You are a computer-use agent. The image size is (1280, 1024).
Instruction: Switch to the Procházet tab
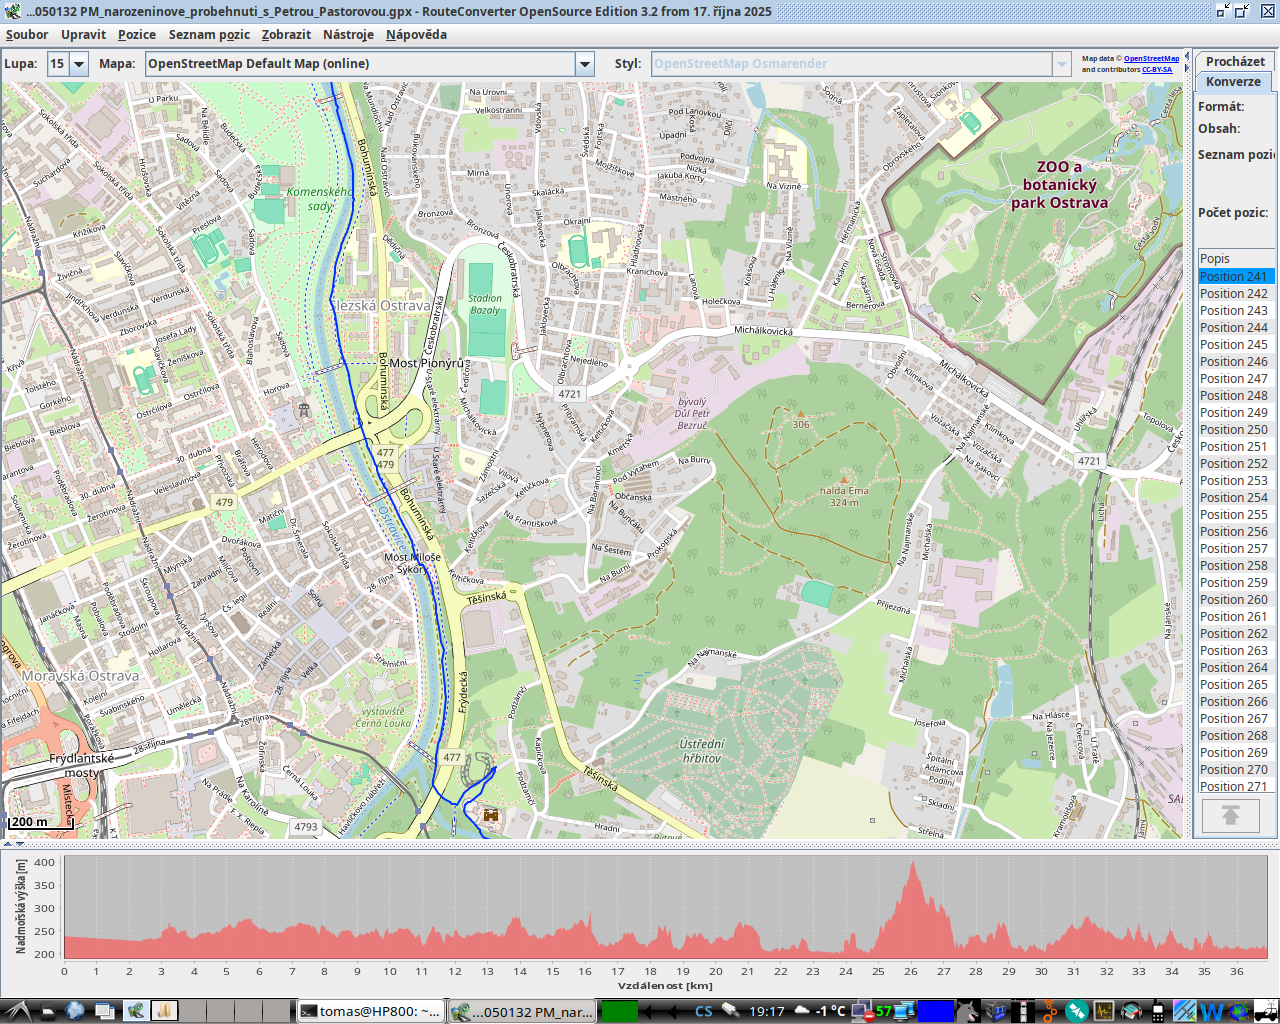coord(1235,61)
